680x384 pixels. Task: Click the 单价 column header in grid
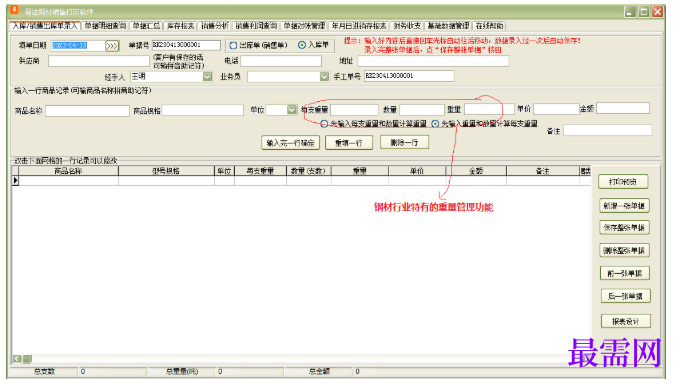tap(417, 171)
